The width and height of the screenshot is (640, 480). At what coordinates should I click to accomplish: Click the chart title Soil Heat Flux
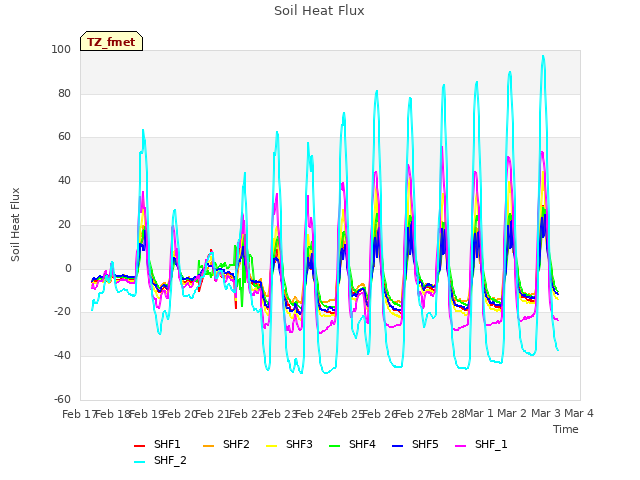click(x=319, y=11)
